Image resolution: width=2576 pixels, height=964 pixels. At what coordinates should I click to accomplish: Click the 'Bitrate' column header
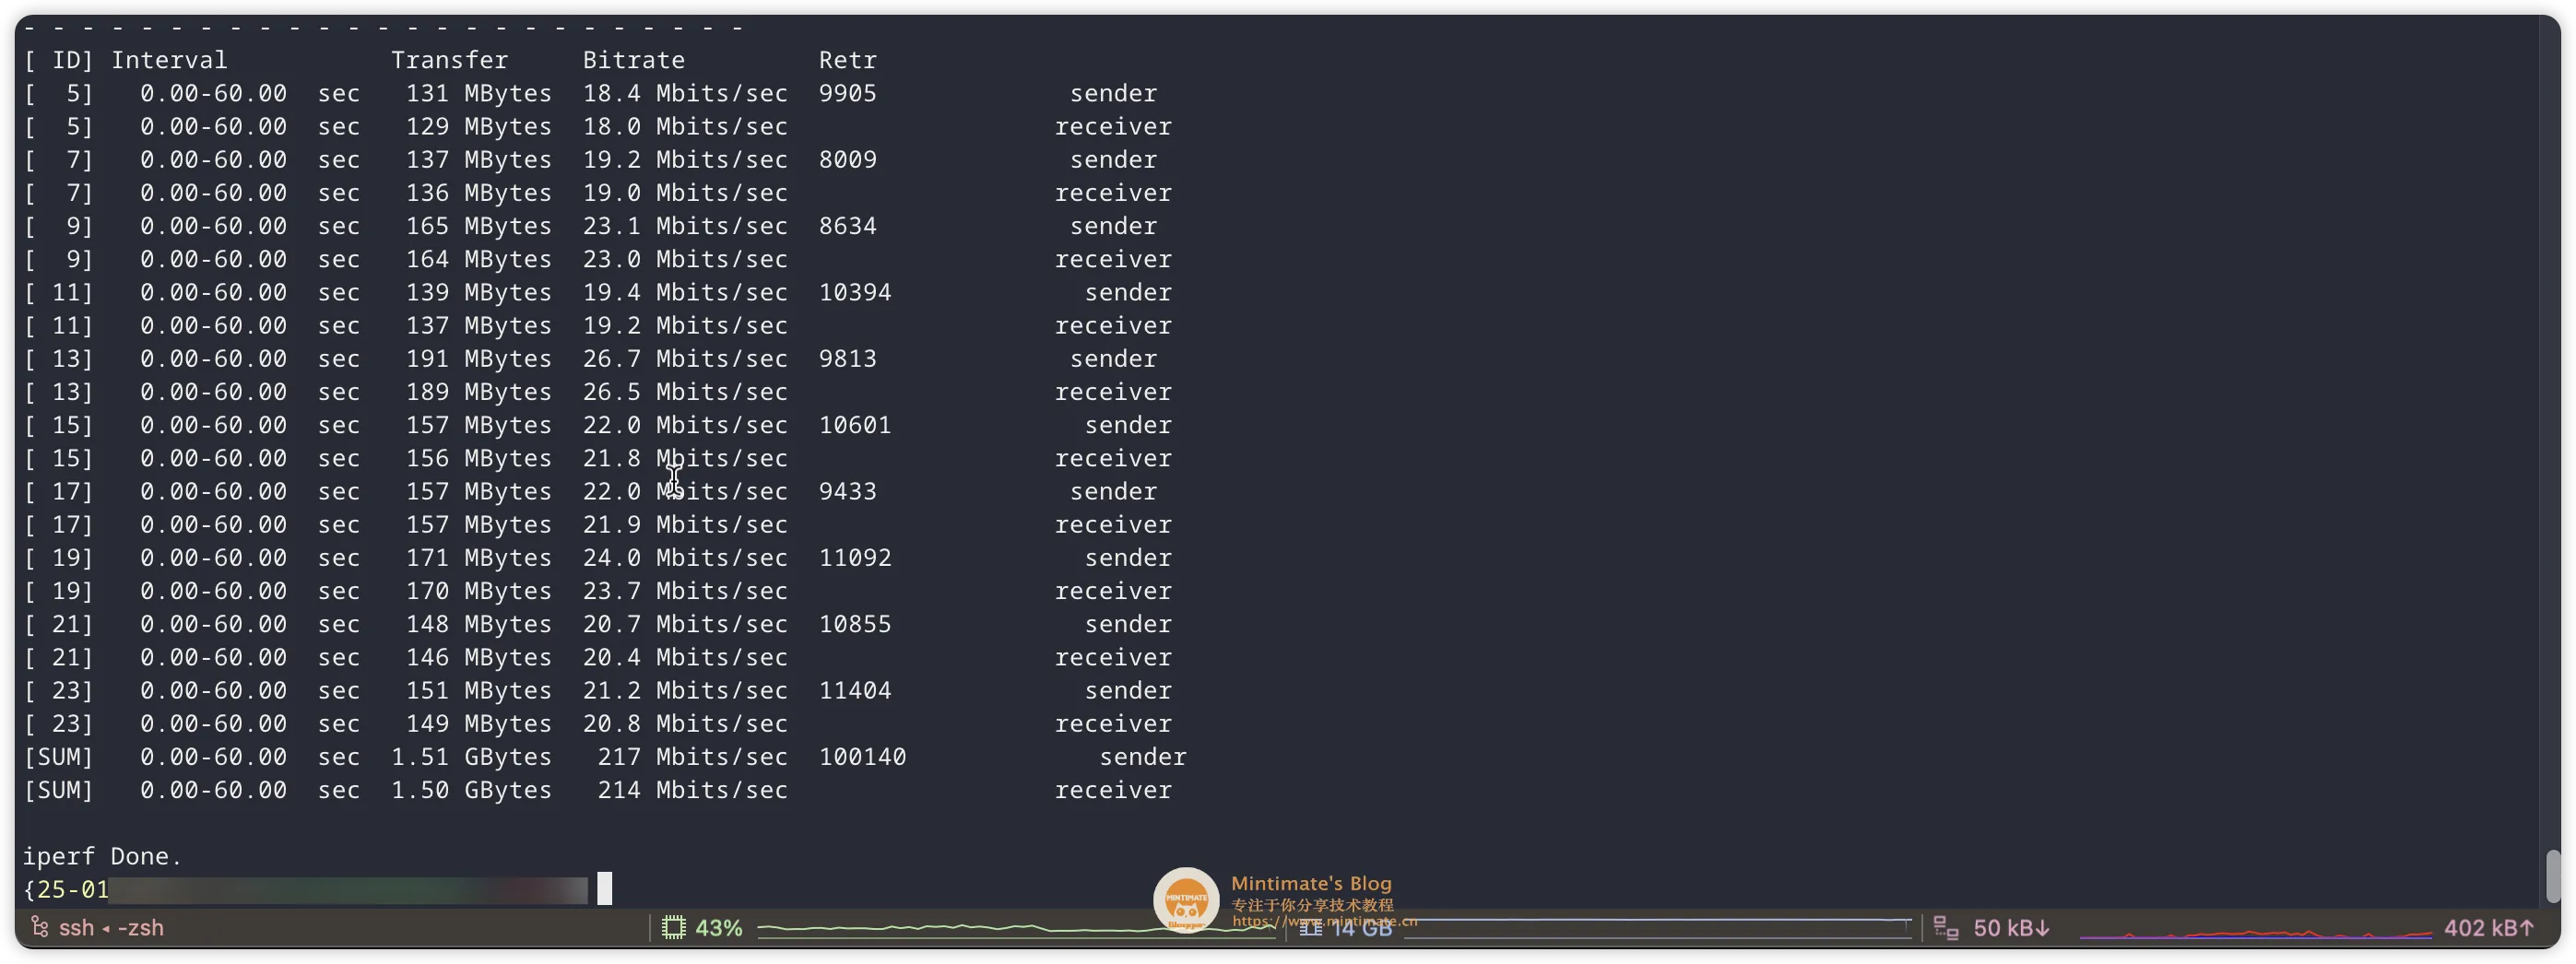pyautogui.click(x=634, y=60)
